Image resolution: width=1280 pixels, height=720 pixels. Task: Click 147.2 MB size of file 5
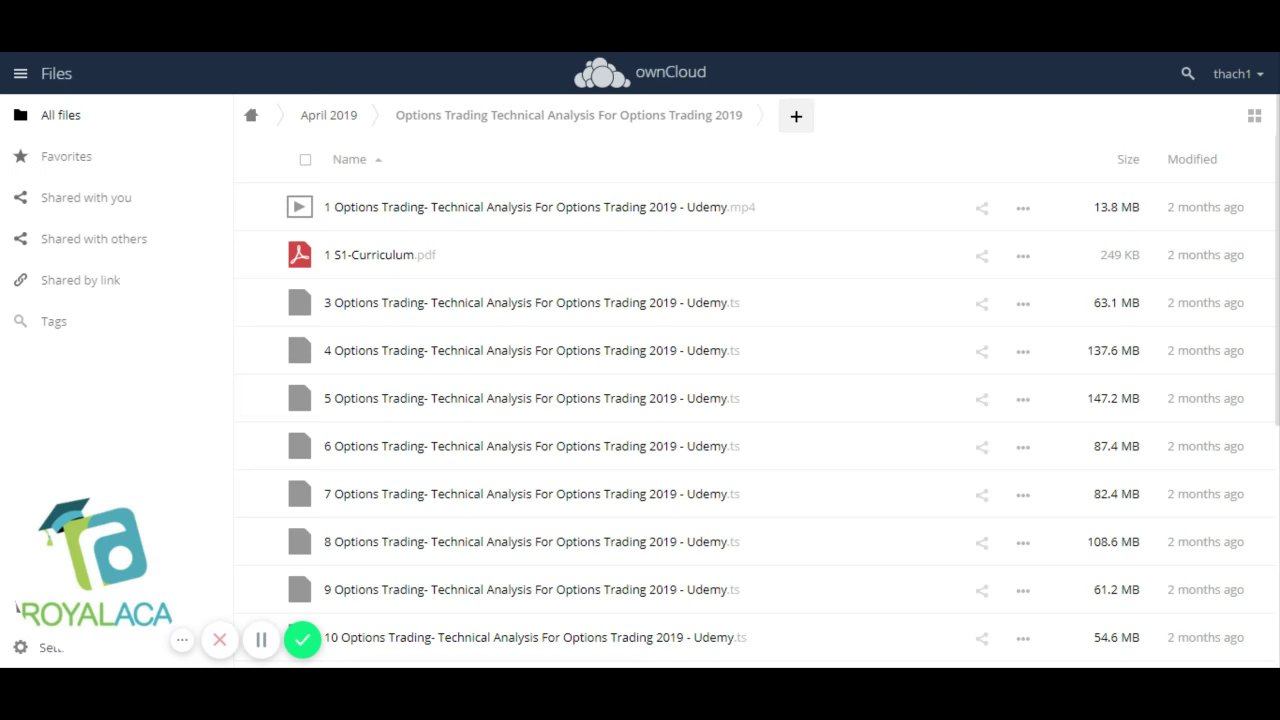pos(1113,399)
